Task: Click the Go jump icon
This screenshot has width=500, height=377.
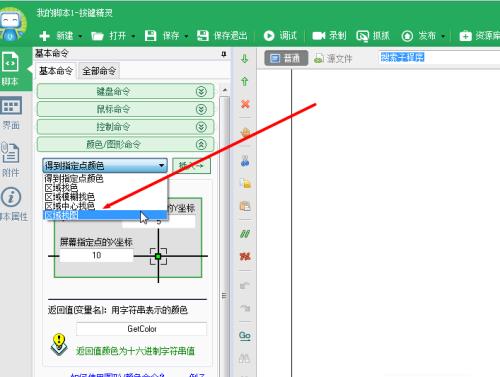Action: pyautogui.click(x=245, y=335)
